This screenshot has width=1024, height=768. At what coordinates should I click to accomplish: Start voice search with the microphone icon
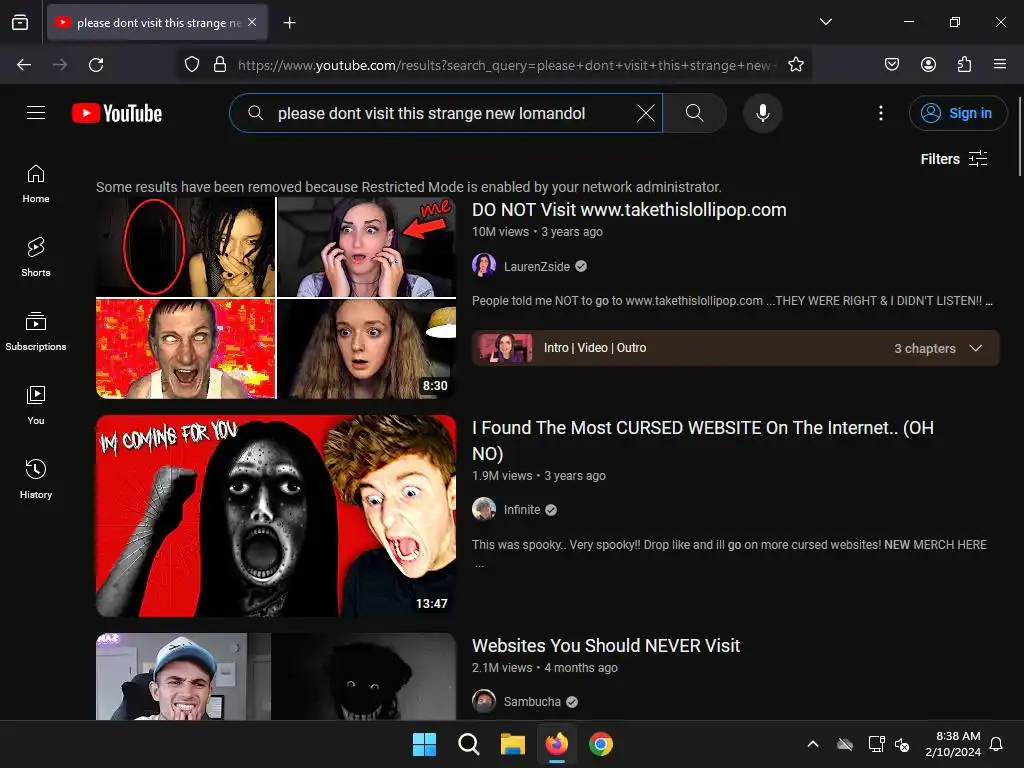click(762, 113)
